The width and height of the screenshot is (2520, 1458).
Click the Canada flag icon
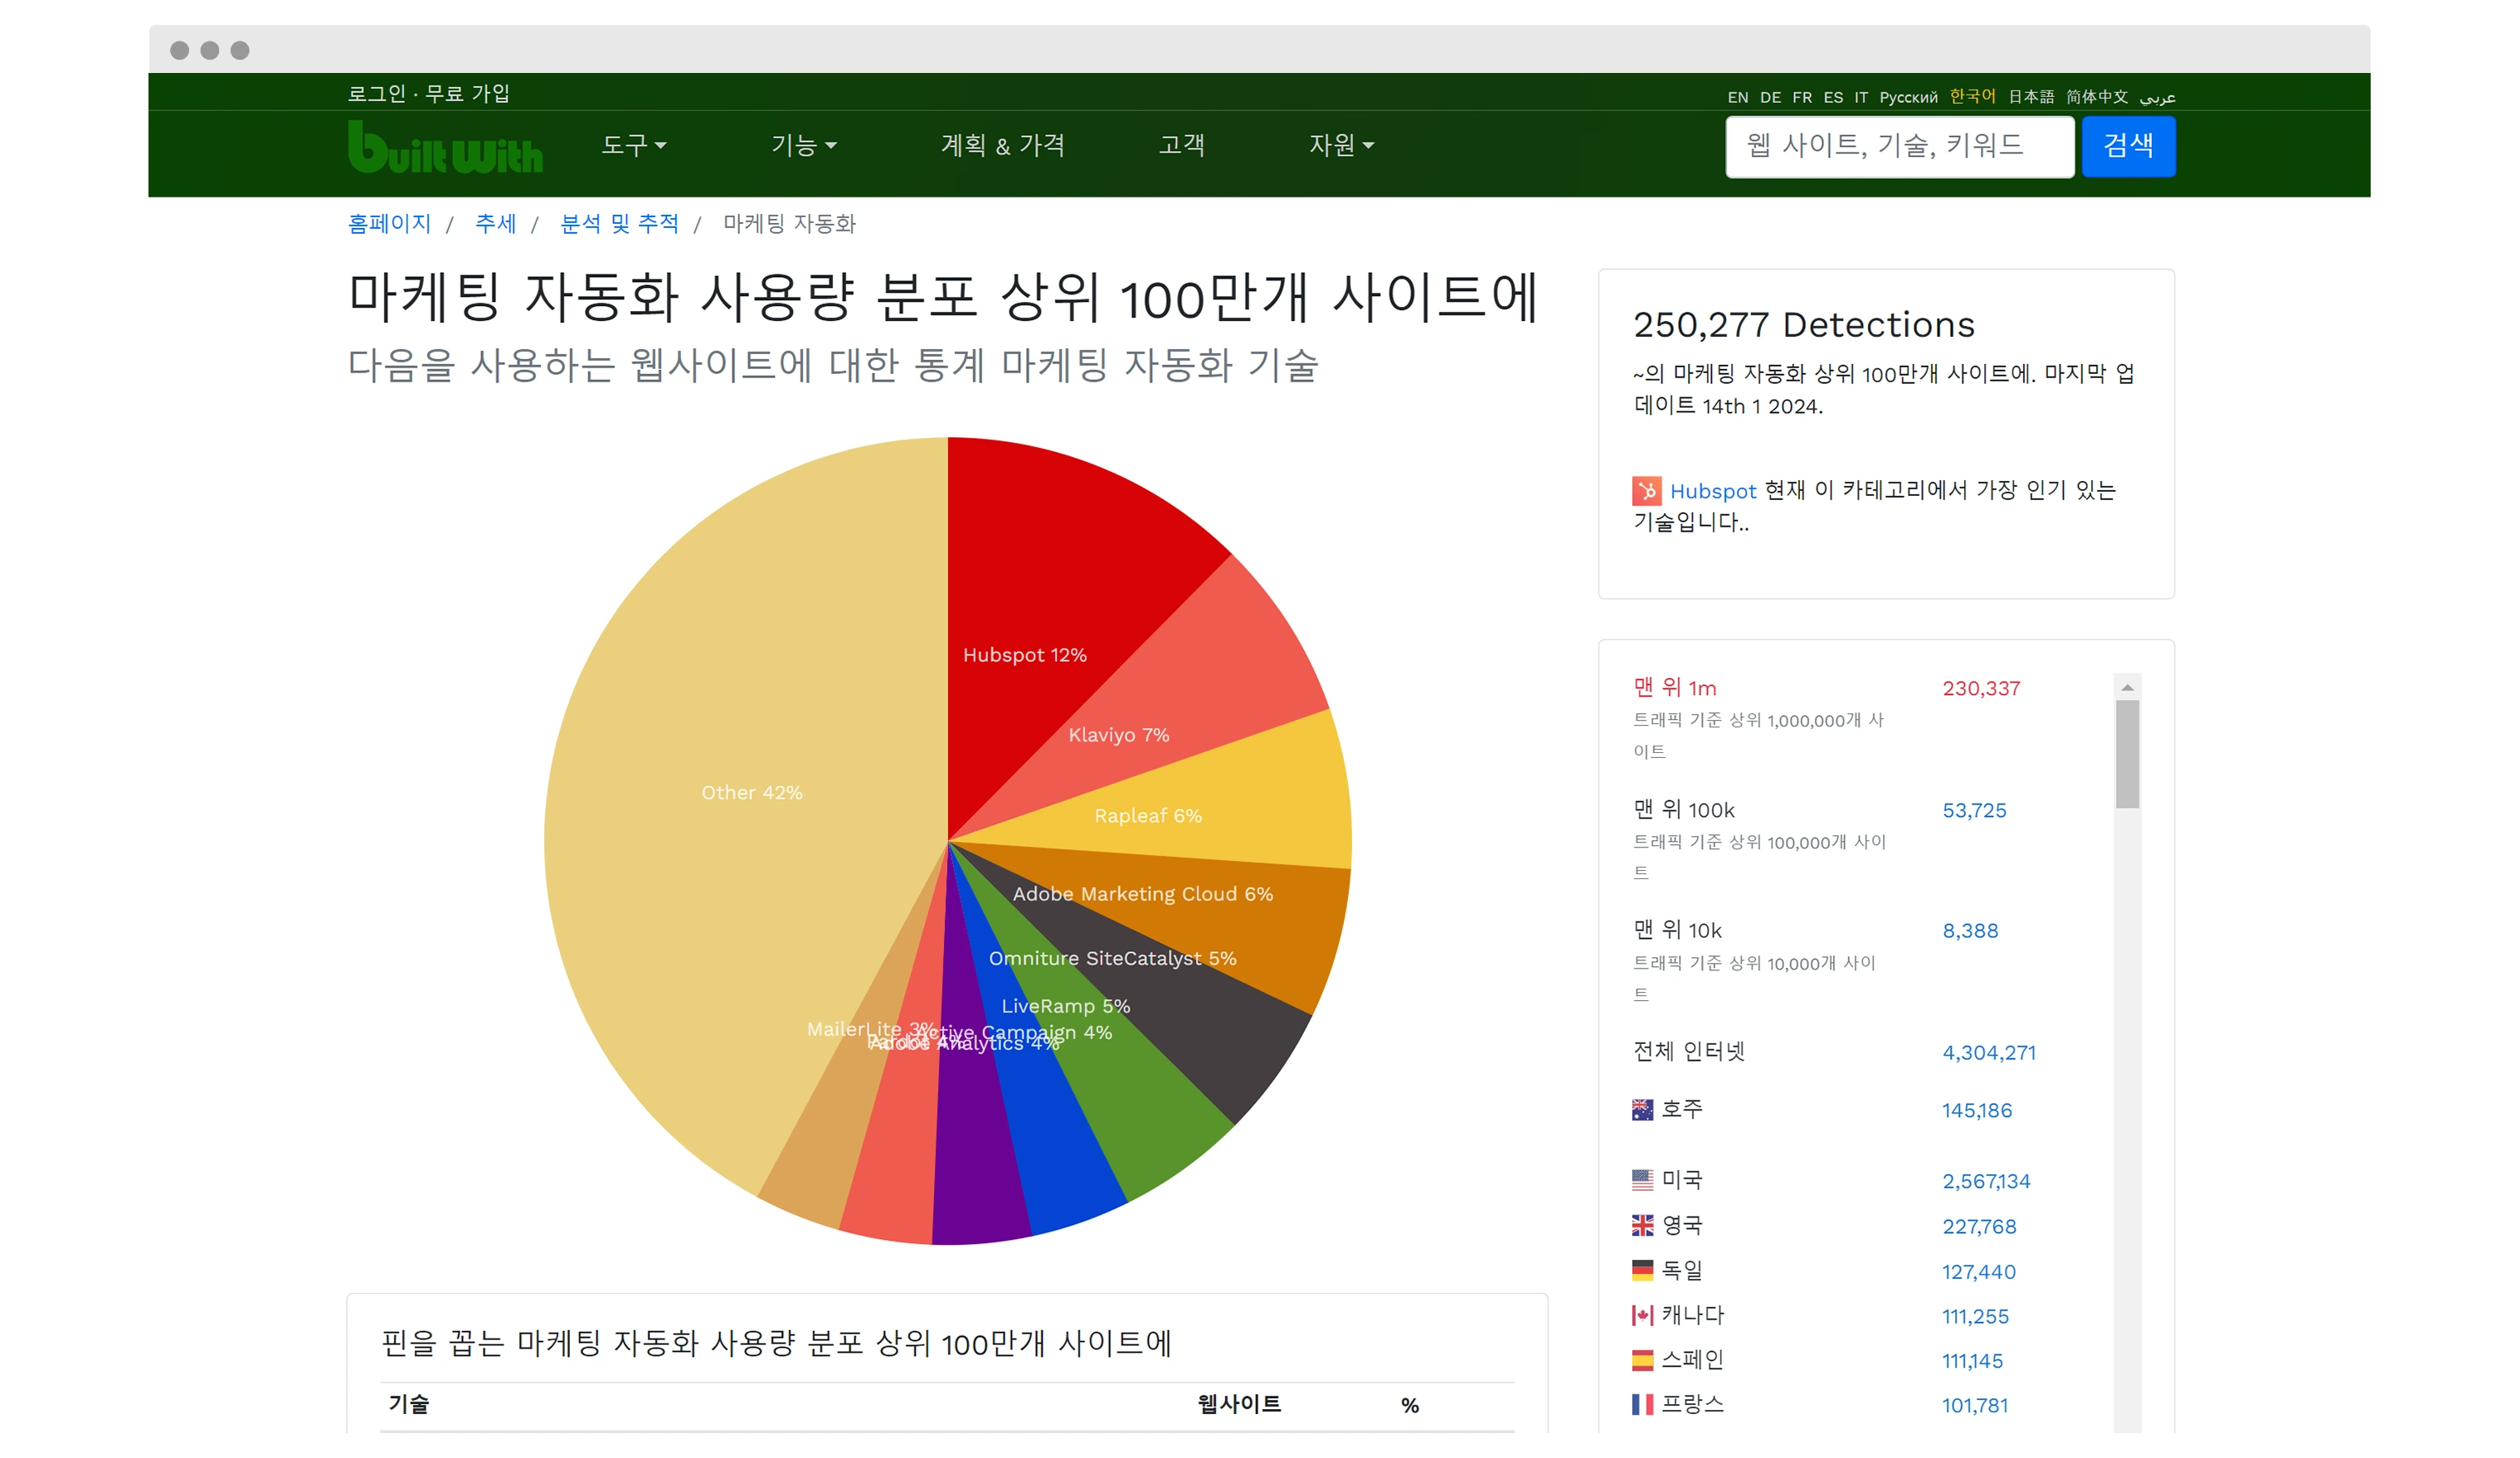click(x=1642, y=1315)
